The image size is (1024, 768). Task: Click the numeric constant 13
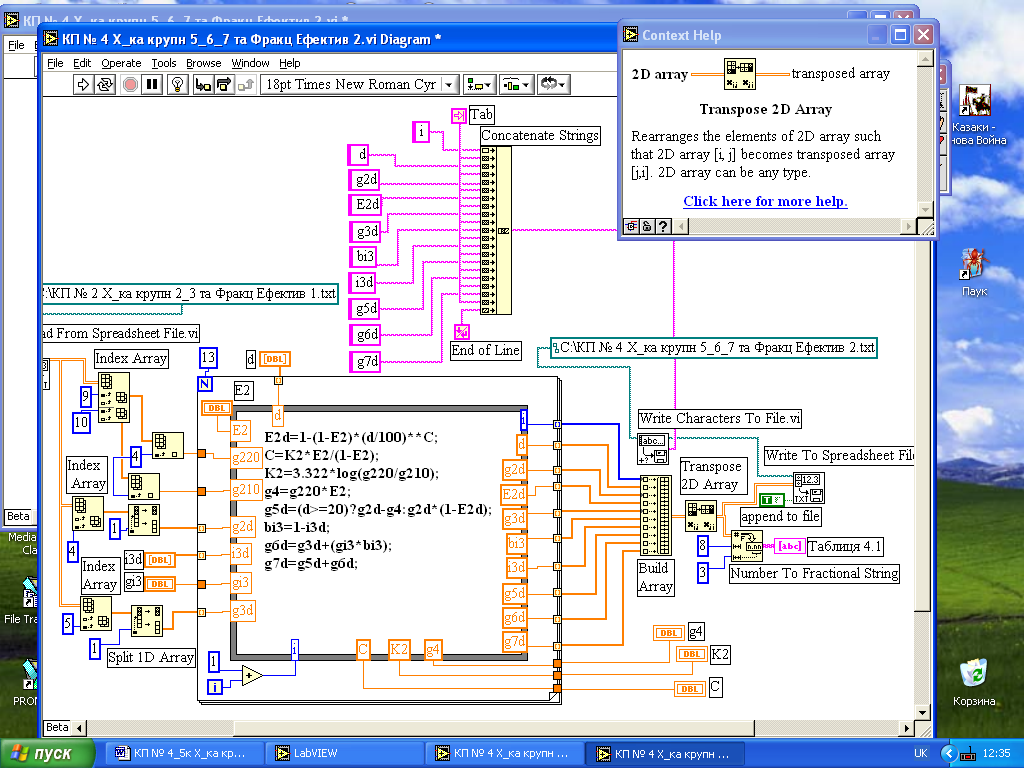pyautogui.click(x=208, y=358)
